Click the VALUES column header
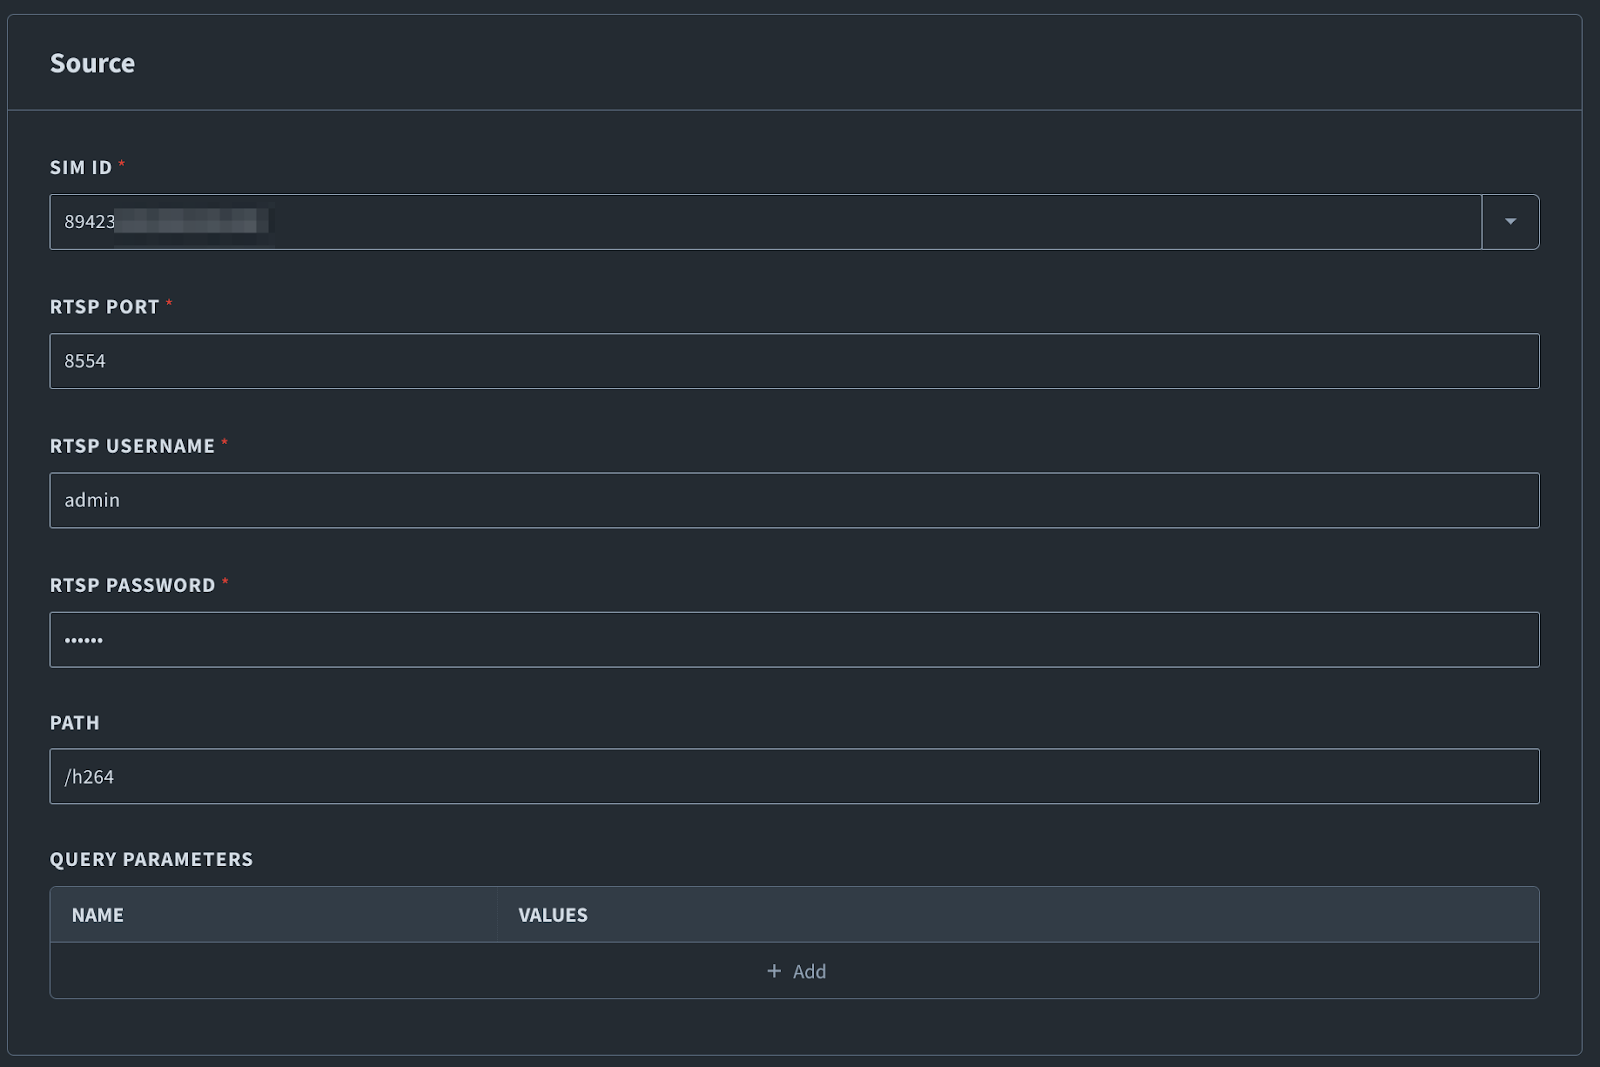The width and height of the screenshot is (1600, 1067). 552,914
